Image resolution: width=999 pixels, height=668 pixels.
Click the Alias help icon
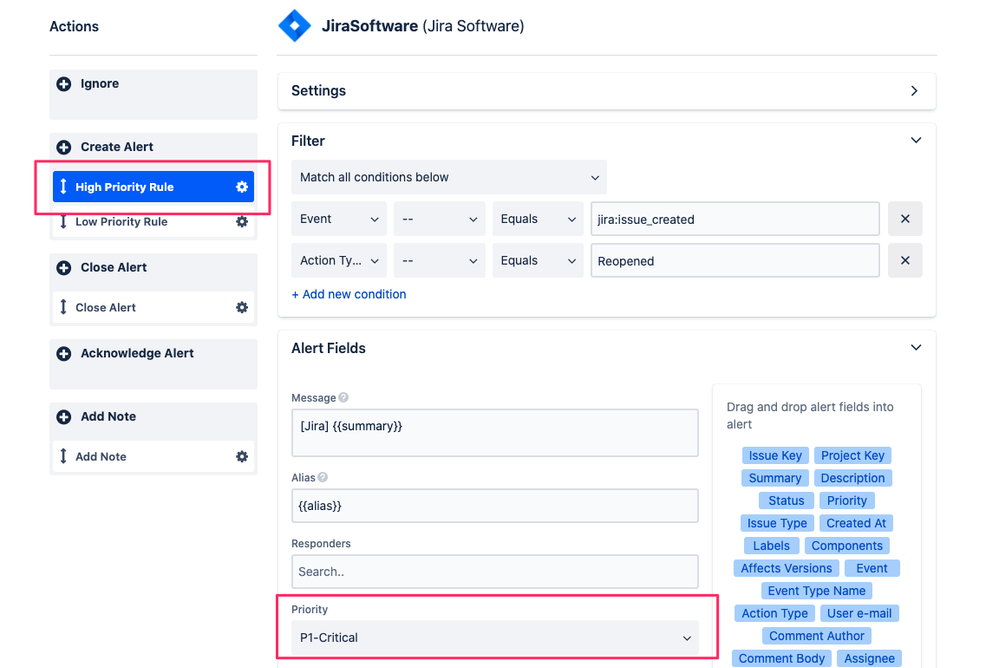[x=323, y=477]
